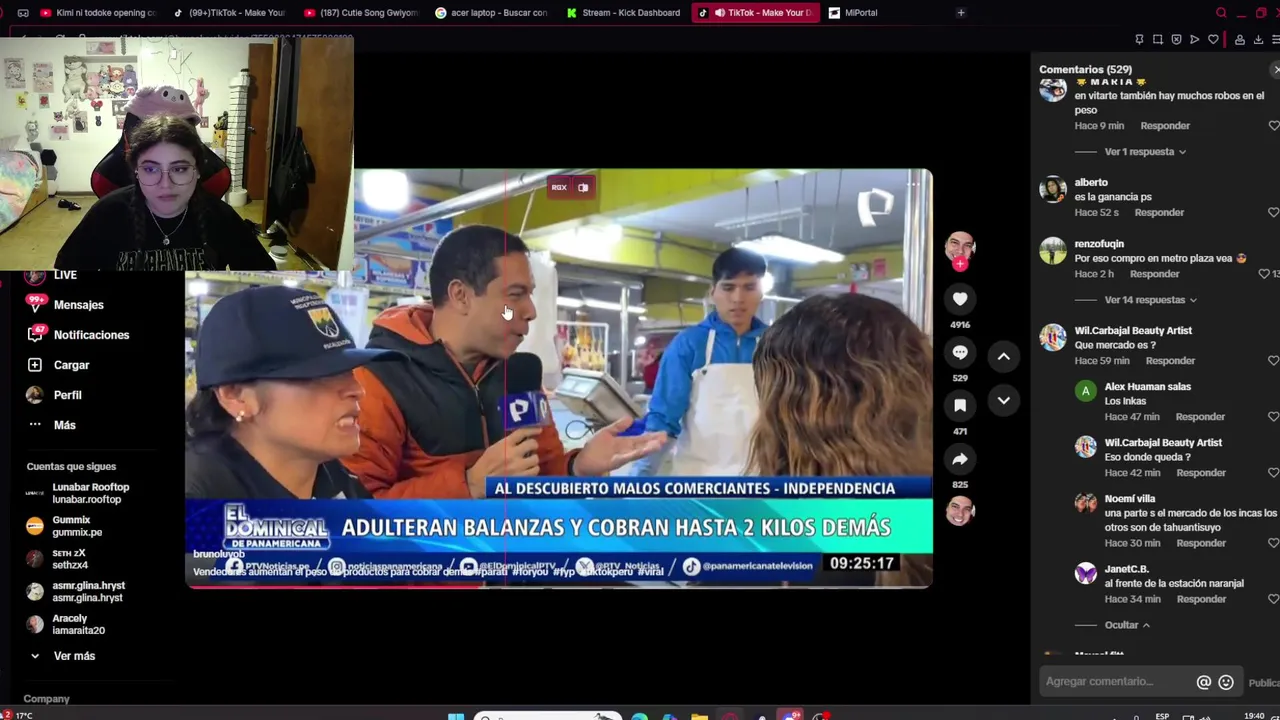Like JanetC.B.'s reply heart
This screenshot has height=720, width=1280.
point(1273,599)
